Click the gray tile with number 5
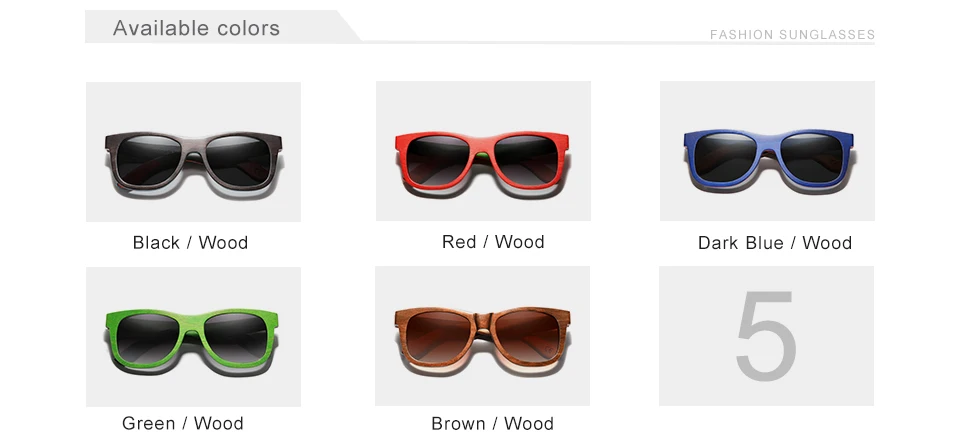The width and height of the screenshot is (960, 441). coord(767,336)
